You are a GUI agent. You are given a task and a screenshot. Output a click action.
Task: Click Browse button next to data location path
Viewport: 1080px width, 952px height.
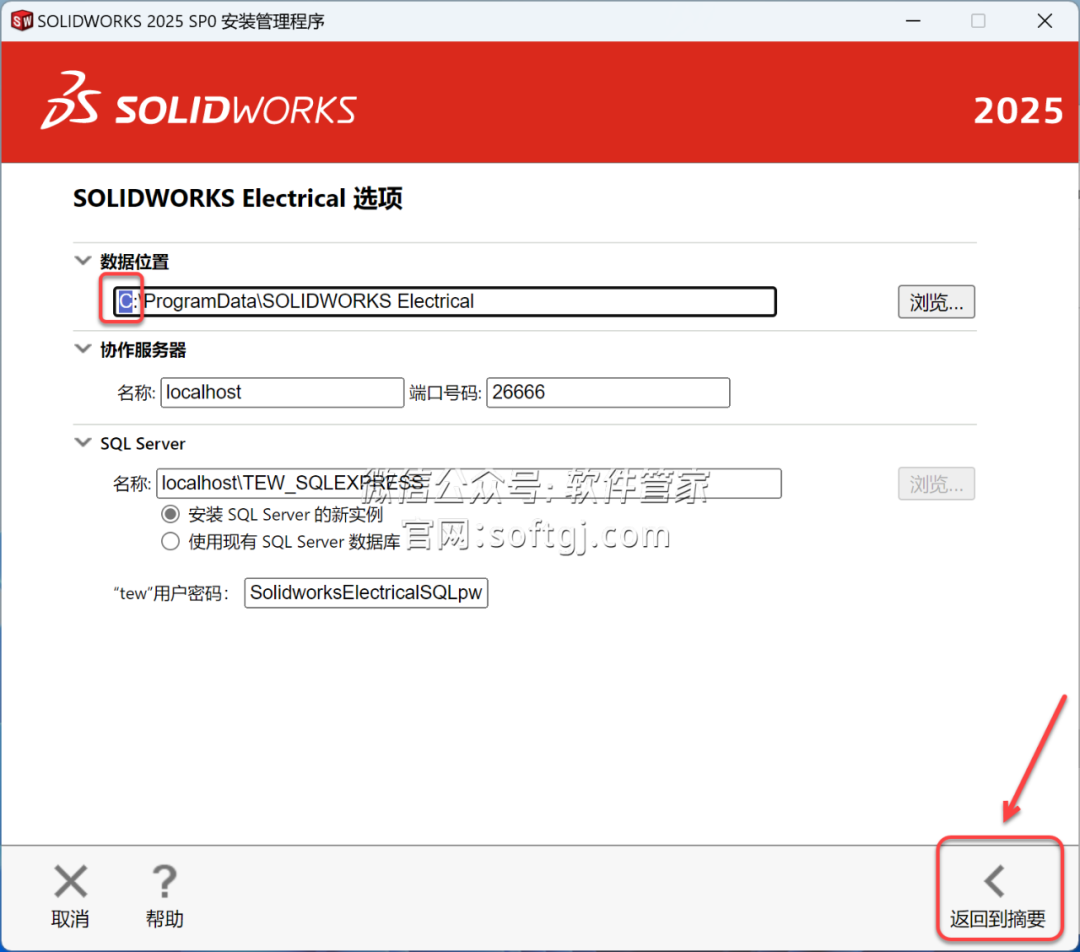(x=936, y=302)
